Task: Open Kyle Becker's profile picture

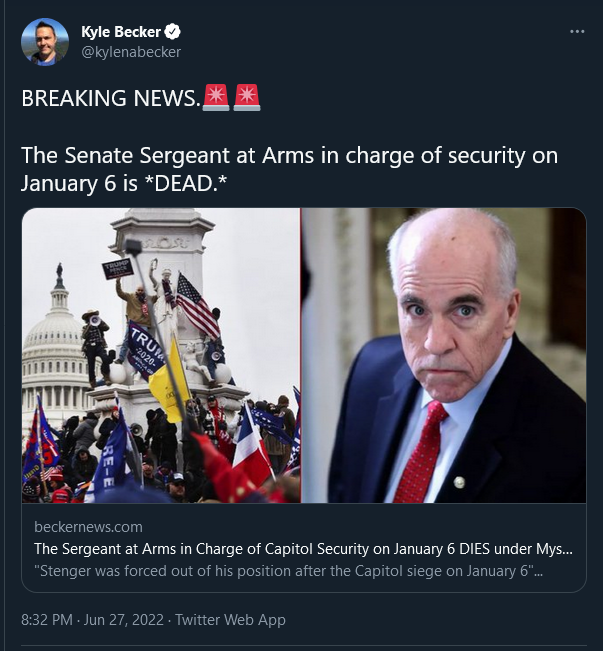Action: coord(45,42)
